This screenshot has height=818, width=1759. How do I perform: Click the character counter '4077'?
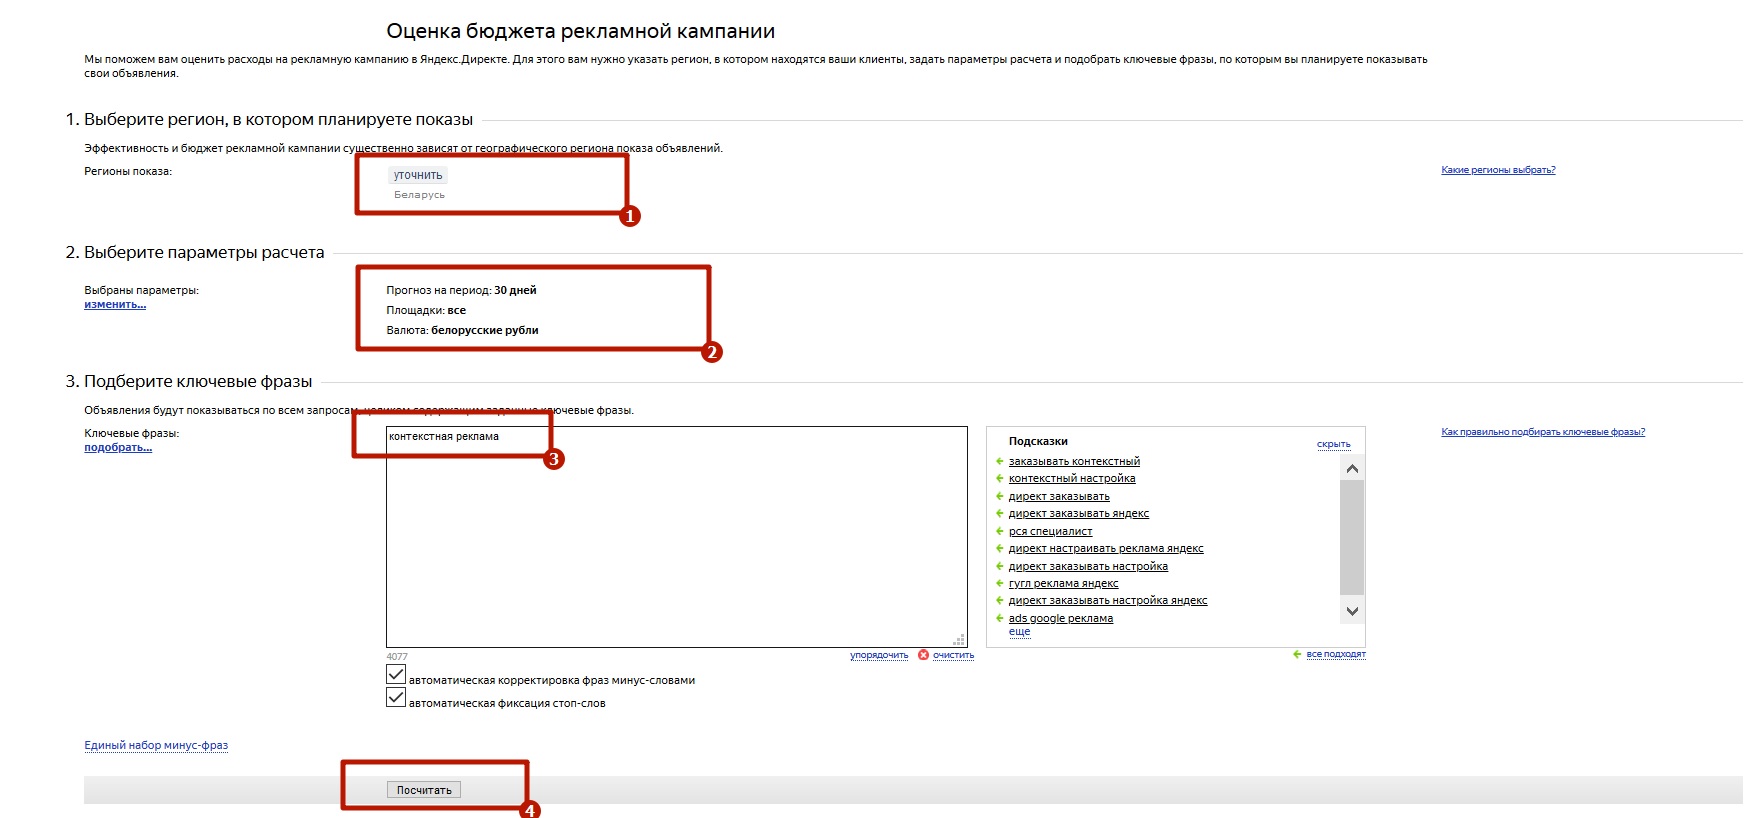(397, 657)
